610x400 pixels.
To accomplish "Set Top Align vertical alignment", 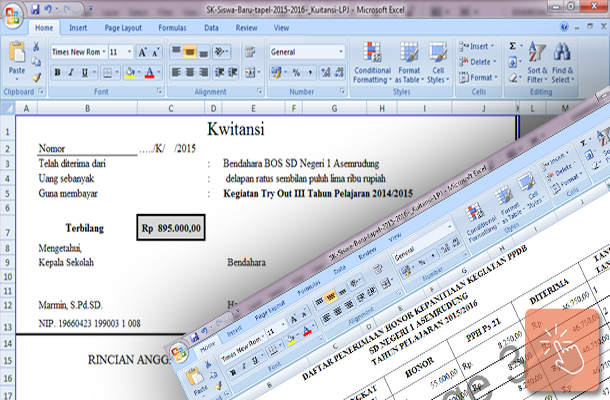I will [176, 51].
